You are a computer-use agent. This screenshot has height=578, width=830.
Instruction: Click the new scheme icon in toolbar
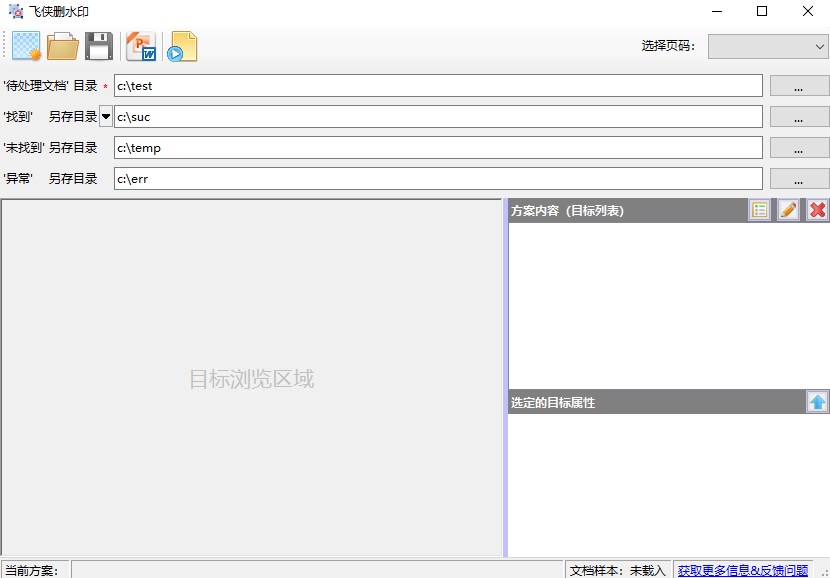tap(27, 46)
